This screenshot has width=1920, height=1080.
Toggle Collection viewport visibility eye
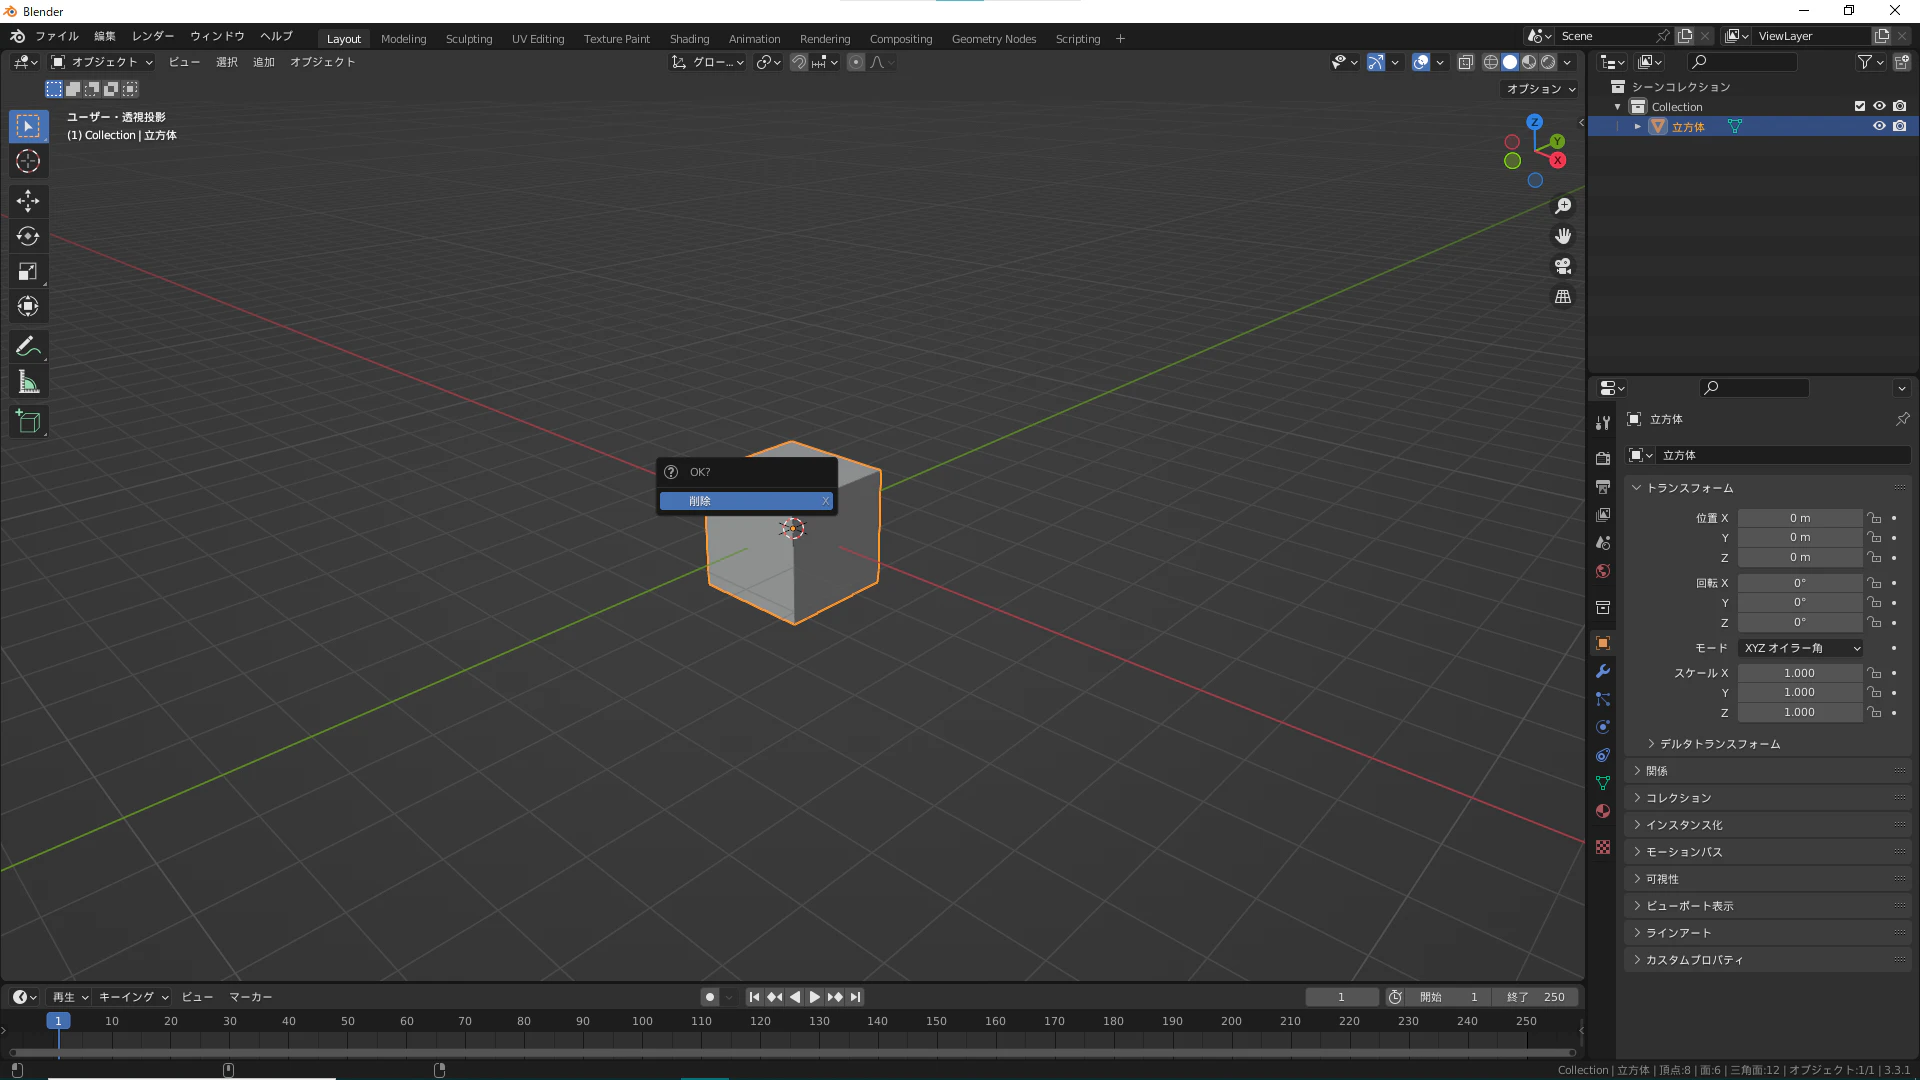[x=1879, y=106]
